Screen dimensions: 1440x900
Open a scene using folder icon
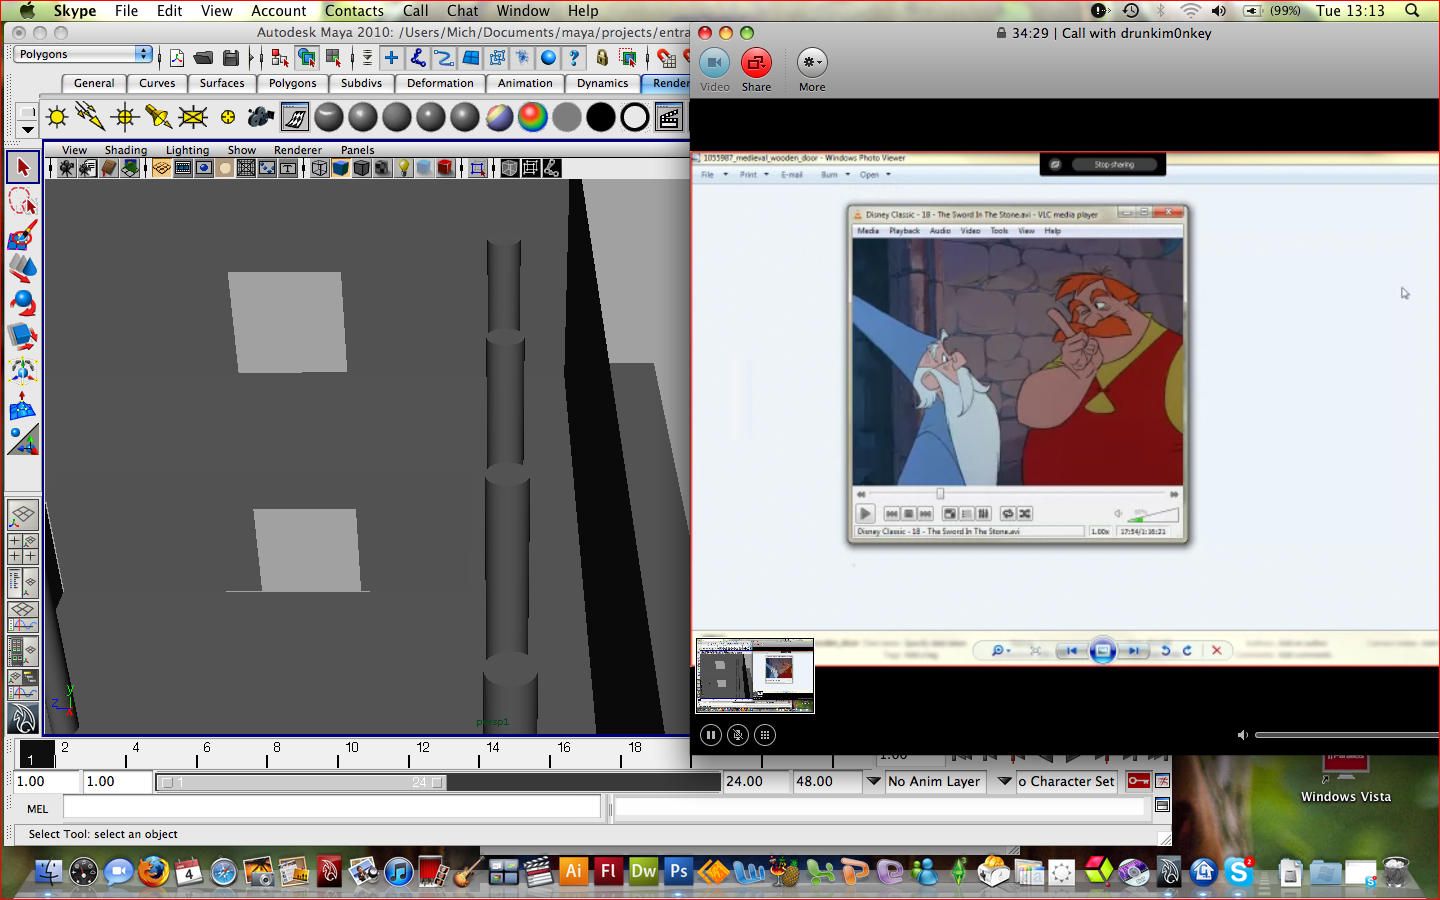[x=203, y=58]
